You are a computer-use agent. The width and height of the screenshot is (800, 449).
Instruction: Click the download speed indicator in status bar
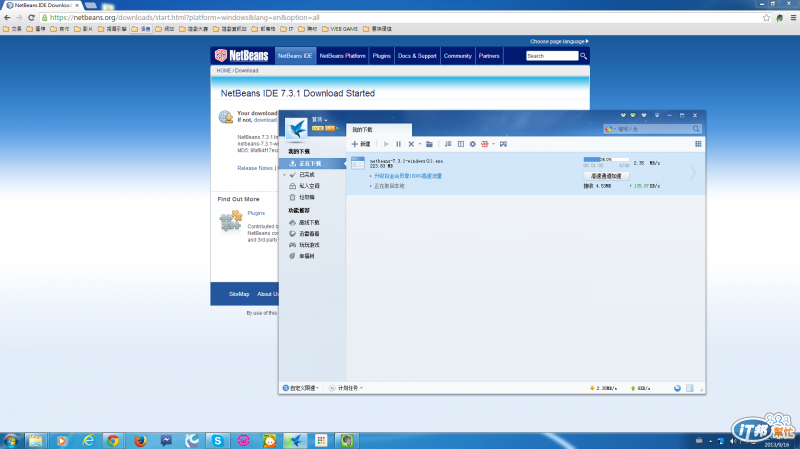click(x=603, y=389)
